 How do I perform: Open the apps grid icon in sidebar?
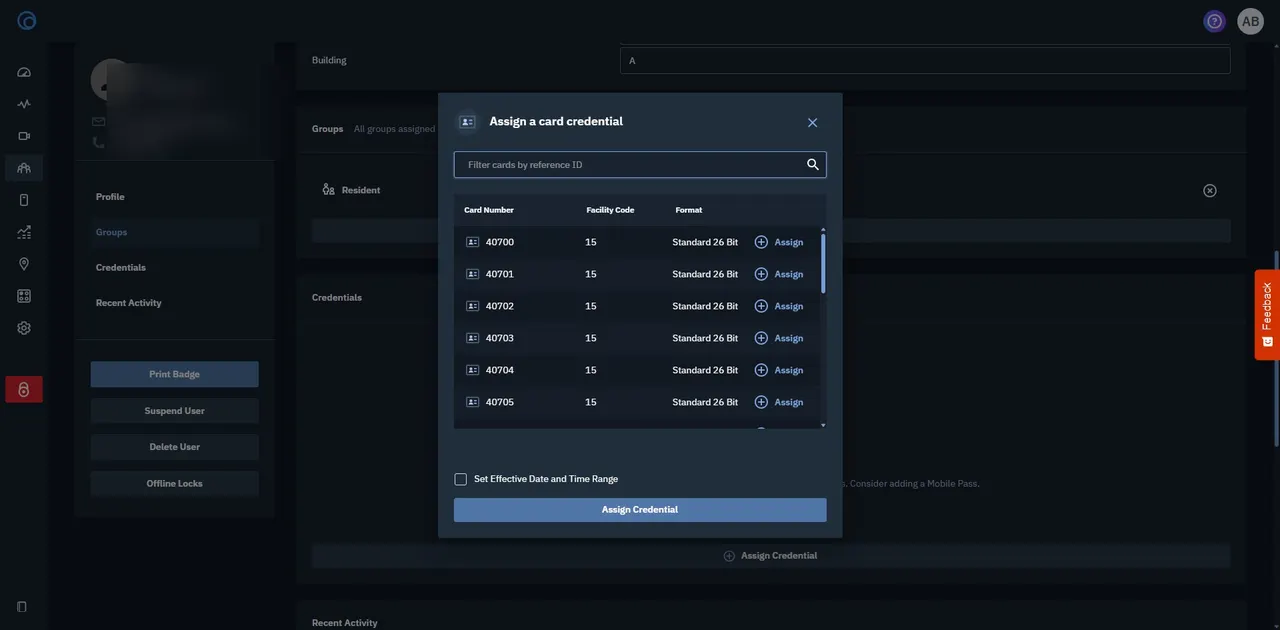(24, 296)
